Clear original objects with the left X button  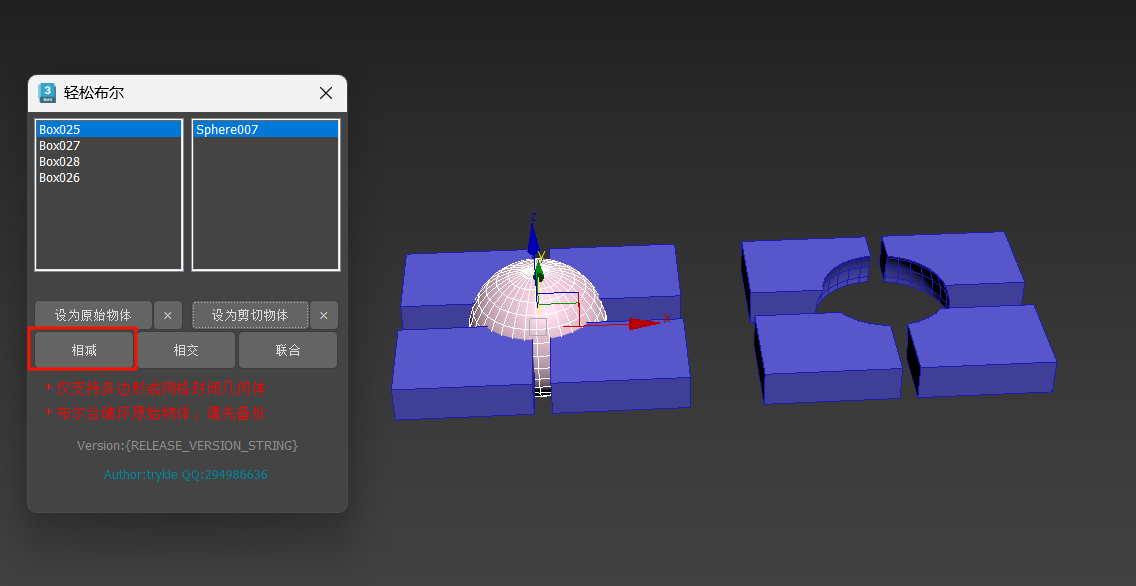[x=167, y=315]
